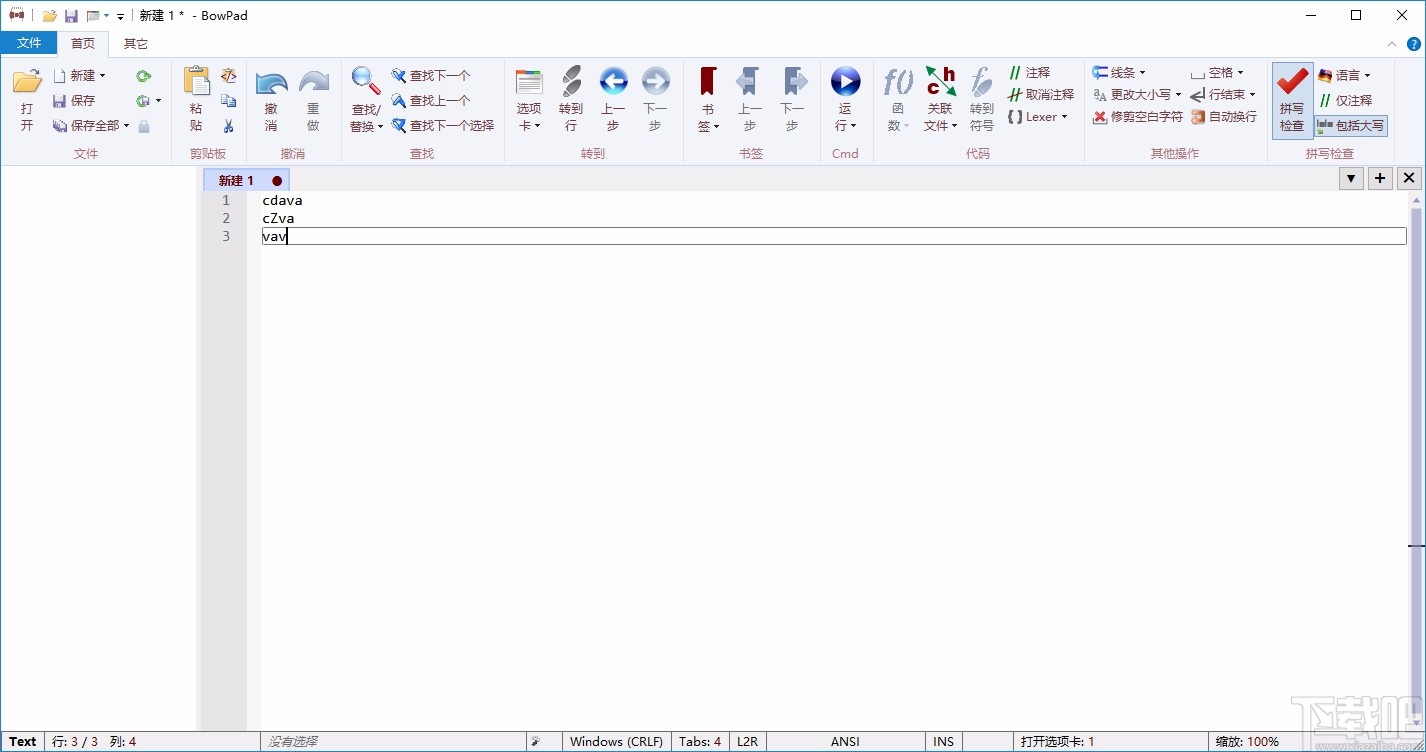Click Windows (CRLF) line ending in status bar
The width and height of the screenshot is (1426, 752).
616,742
